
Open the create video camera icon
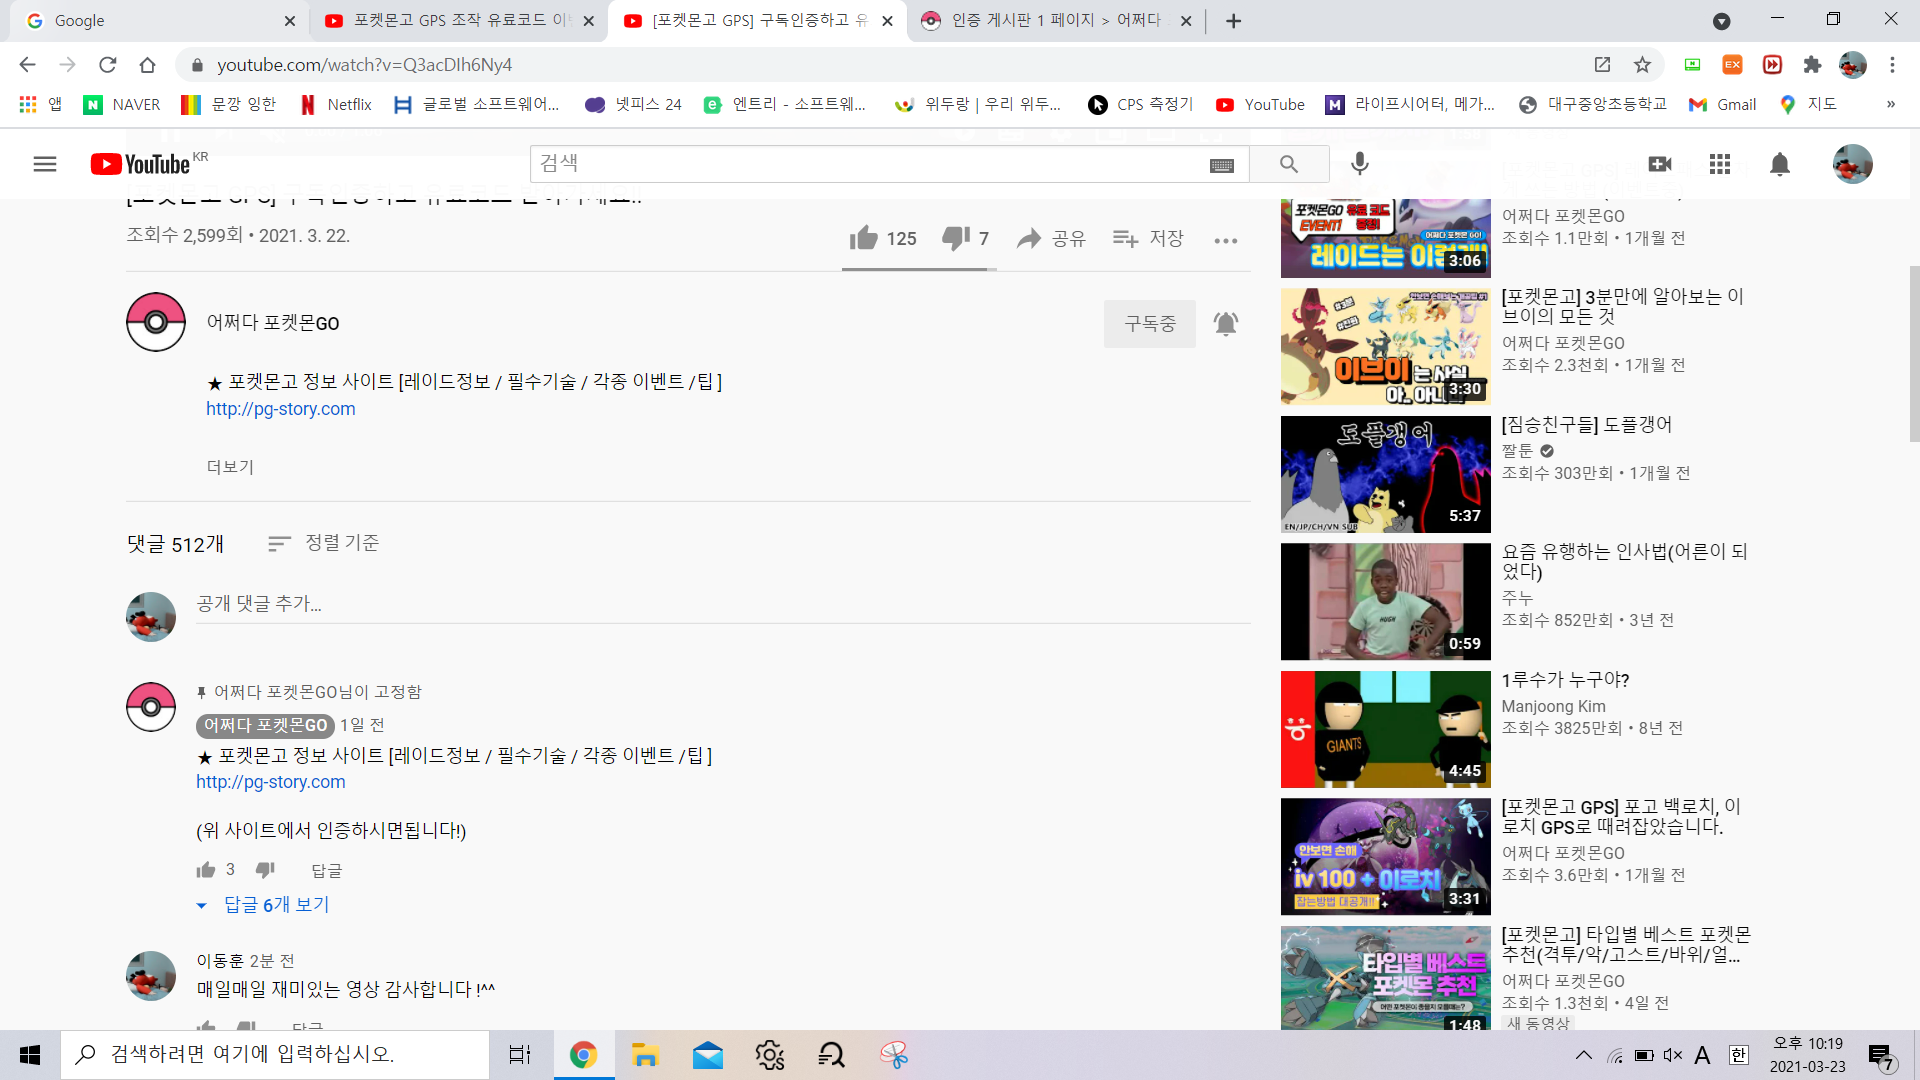(1660, 164)
